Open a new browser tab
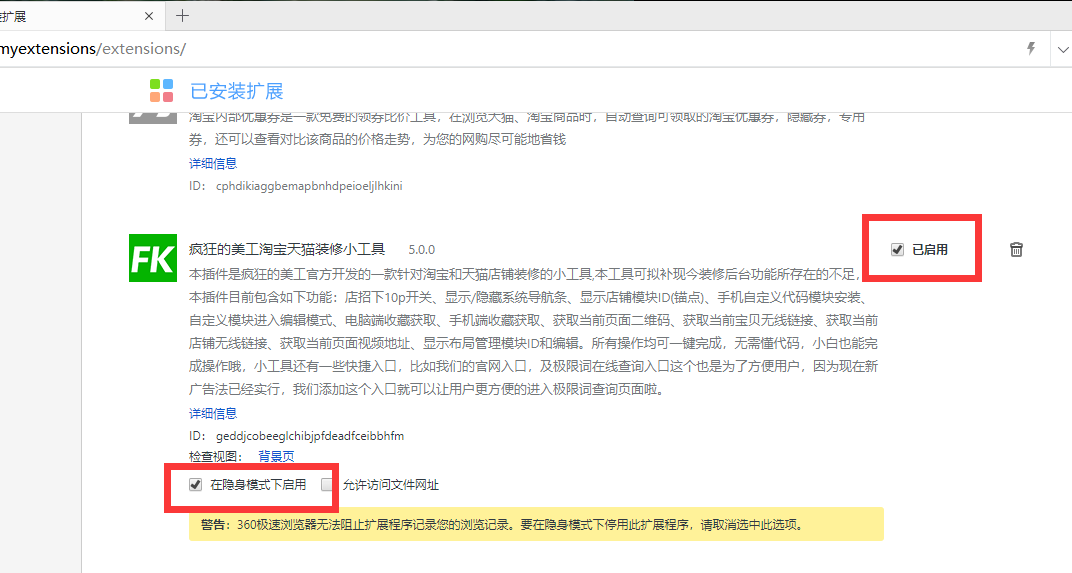Viewport: 1072px width, 573px height. pos(182,16)
